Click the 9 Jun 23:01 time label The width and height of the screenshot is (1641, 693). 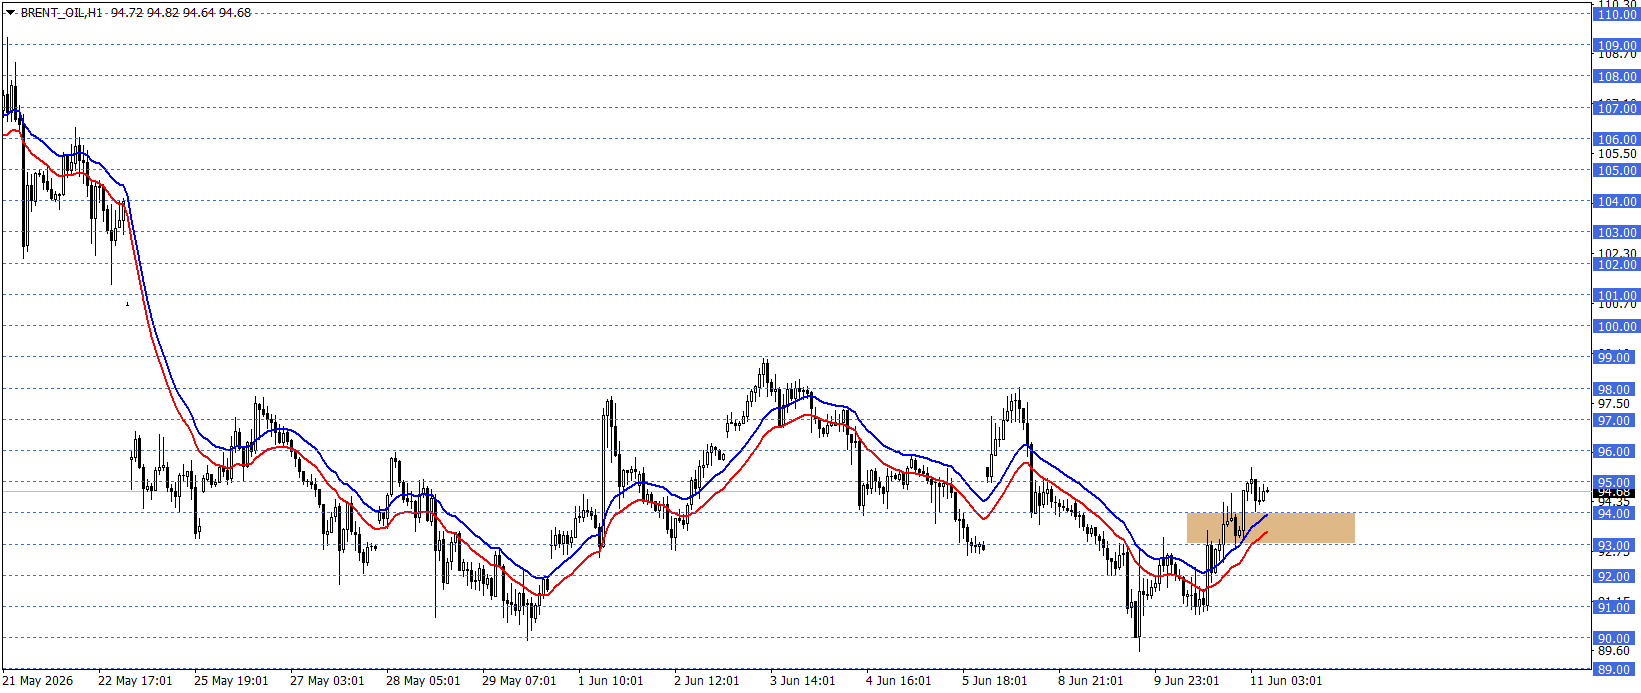pyautogui.click(x=1187, y=681)
